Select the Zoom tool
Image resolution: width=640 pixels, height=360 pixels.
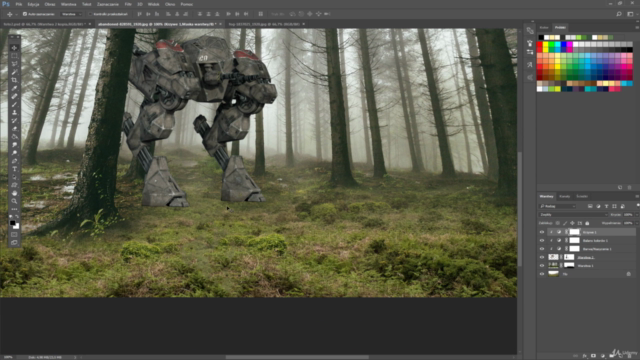[14, 201]
